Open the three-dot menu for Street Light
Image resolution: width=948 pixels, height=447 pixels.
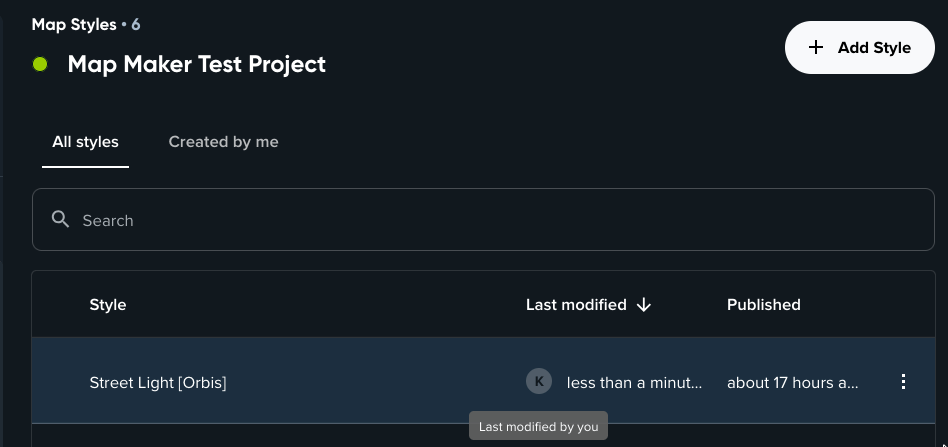[x=903, y=382]
